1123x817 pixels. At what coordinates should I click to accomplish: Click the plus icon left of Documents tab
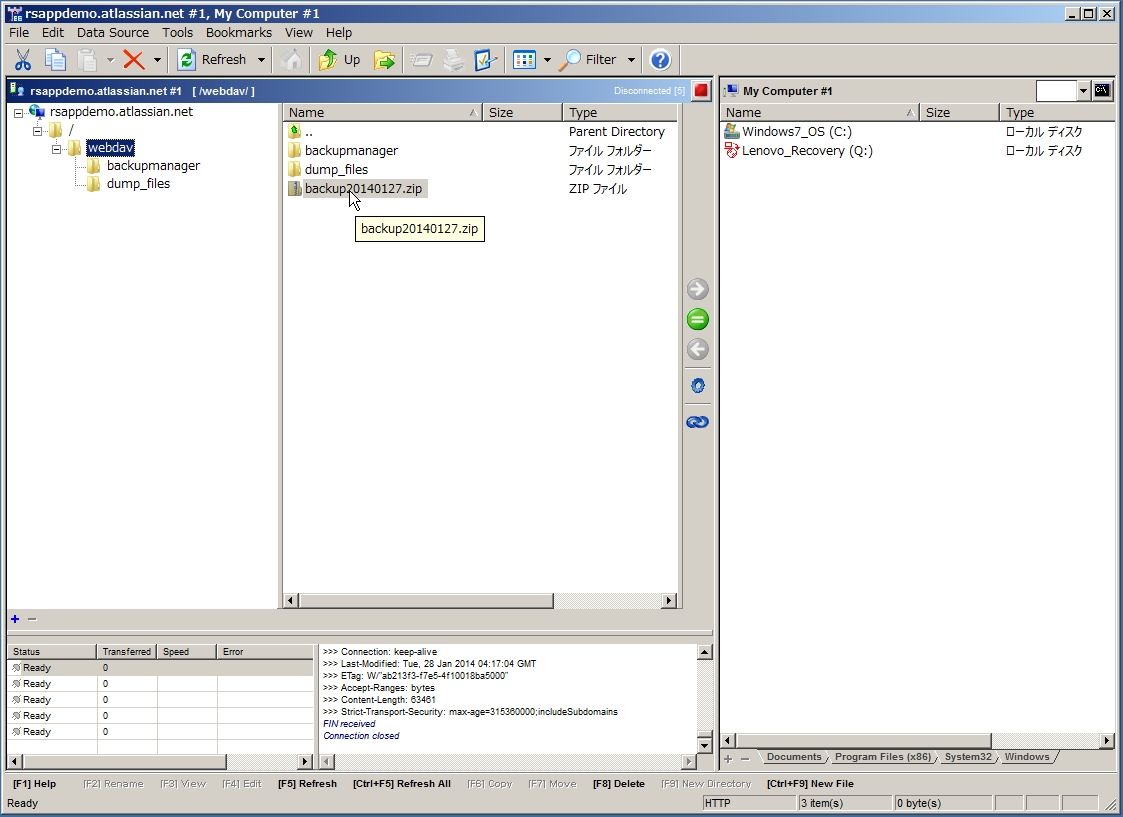(728, 758)
